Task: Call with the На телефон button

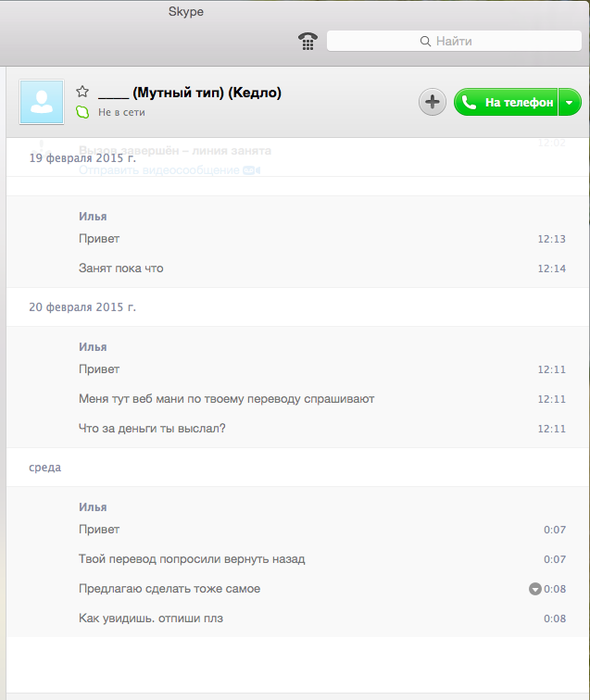Action: pos(506,102)
